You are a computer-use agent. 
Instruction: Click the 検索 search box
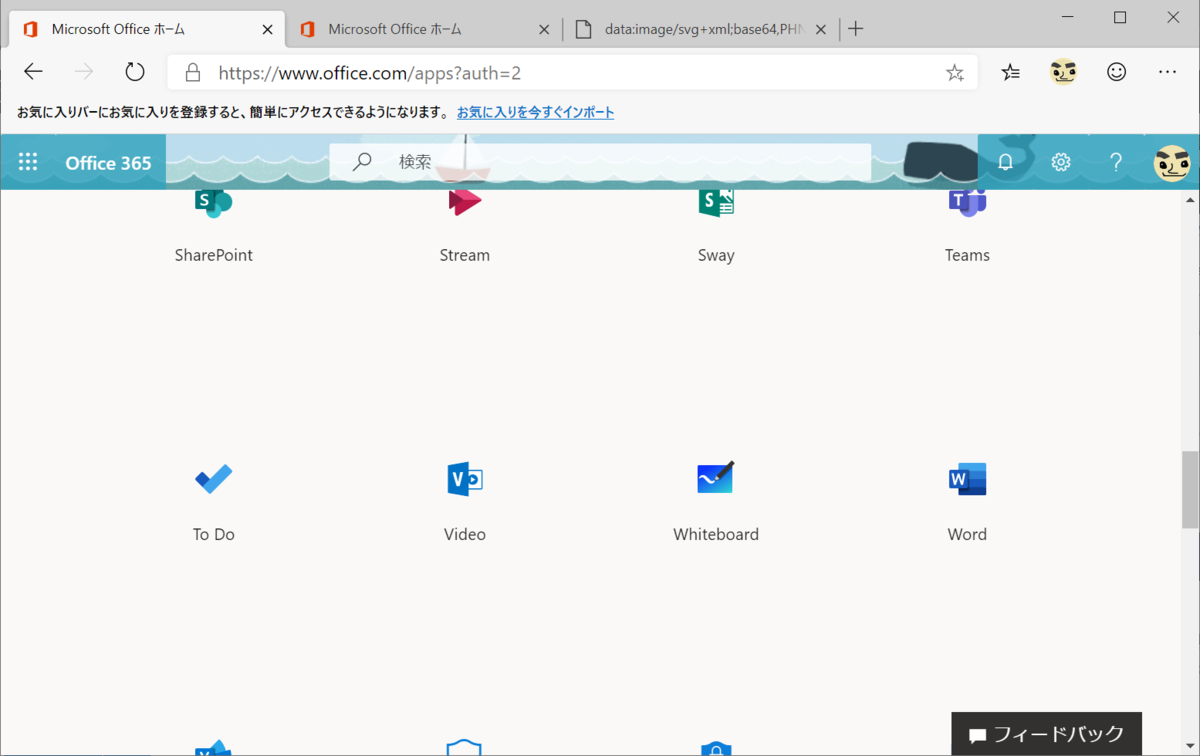pyautogui.click(x=600, y=161)
